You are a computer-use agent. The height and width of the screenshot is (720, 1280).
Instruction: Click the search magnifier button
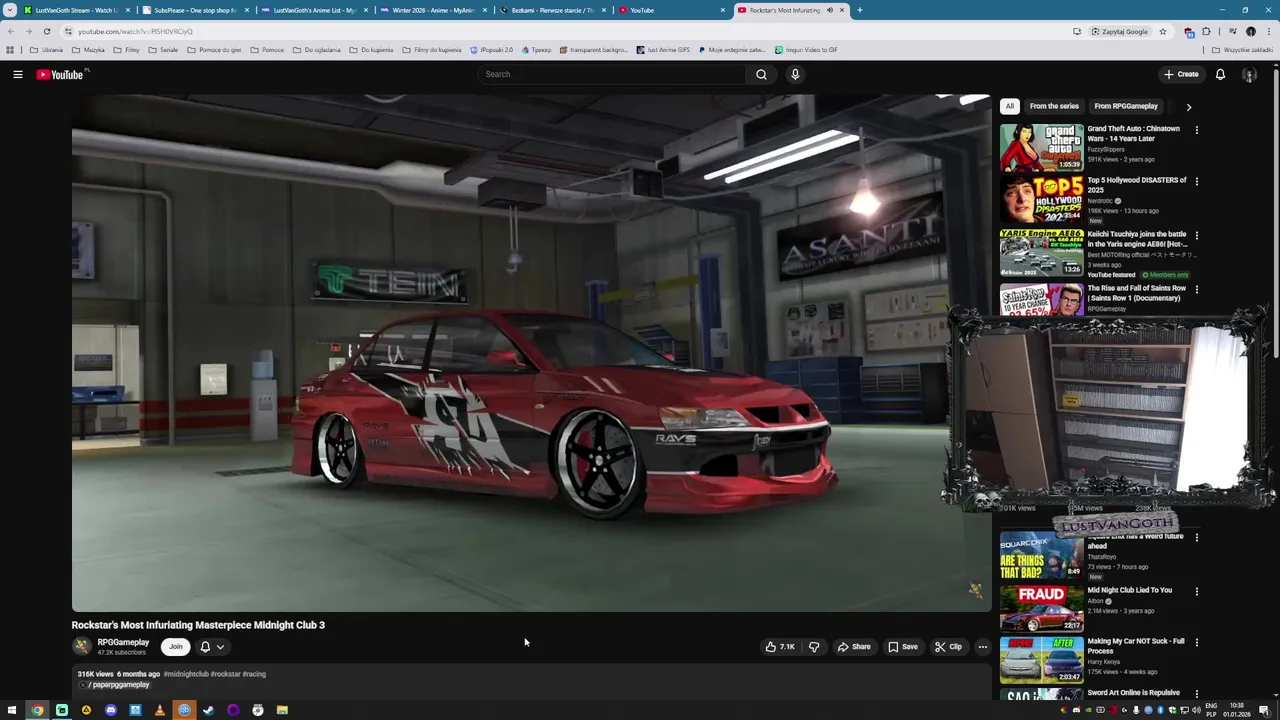pos(761,74)
